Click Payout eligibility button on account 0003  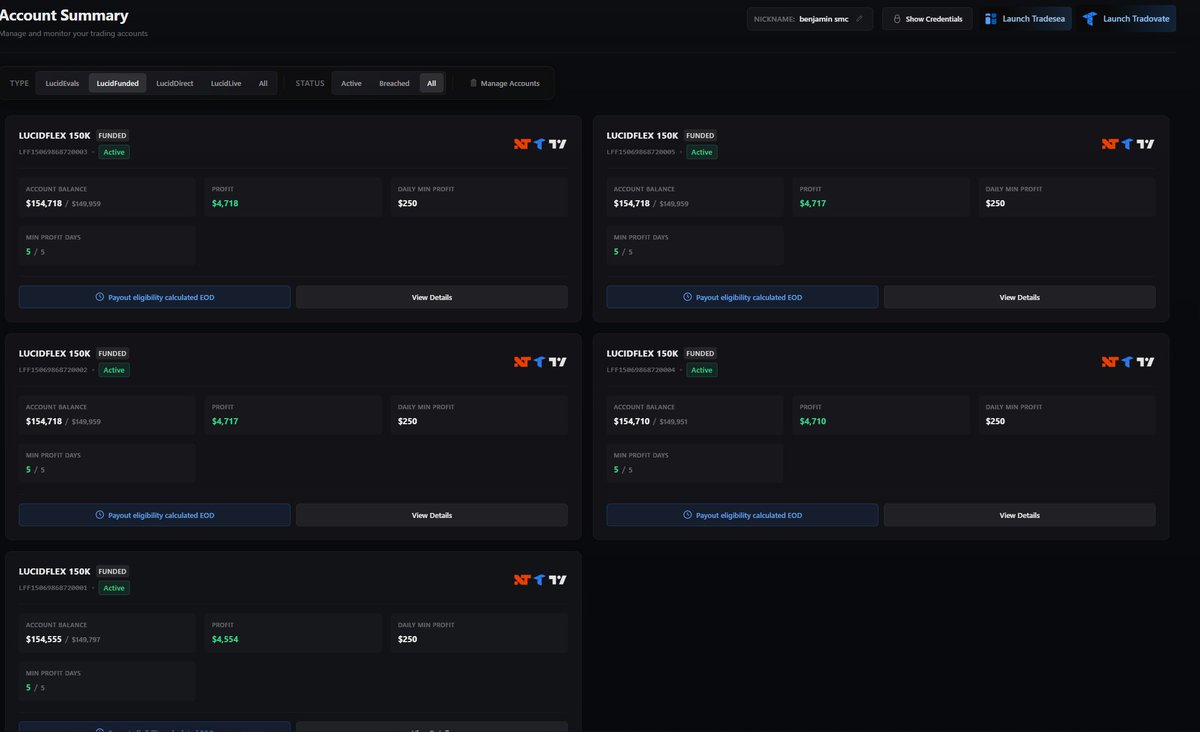pyautogui.click(x=155, y=297)
